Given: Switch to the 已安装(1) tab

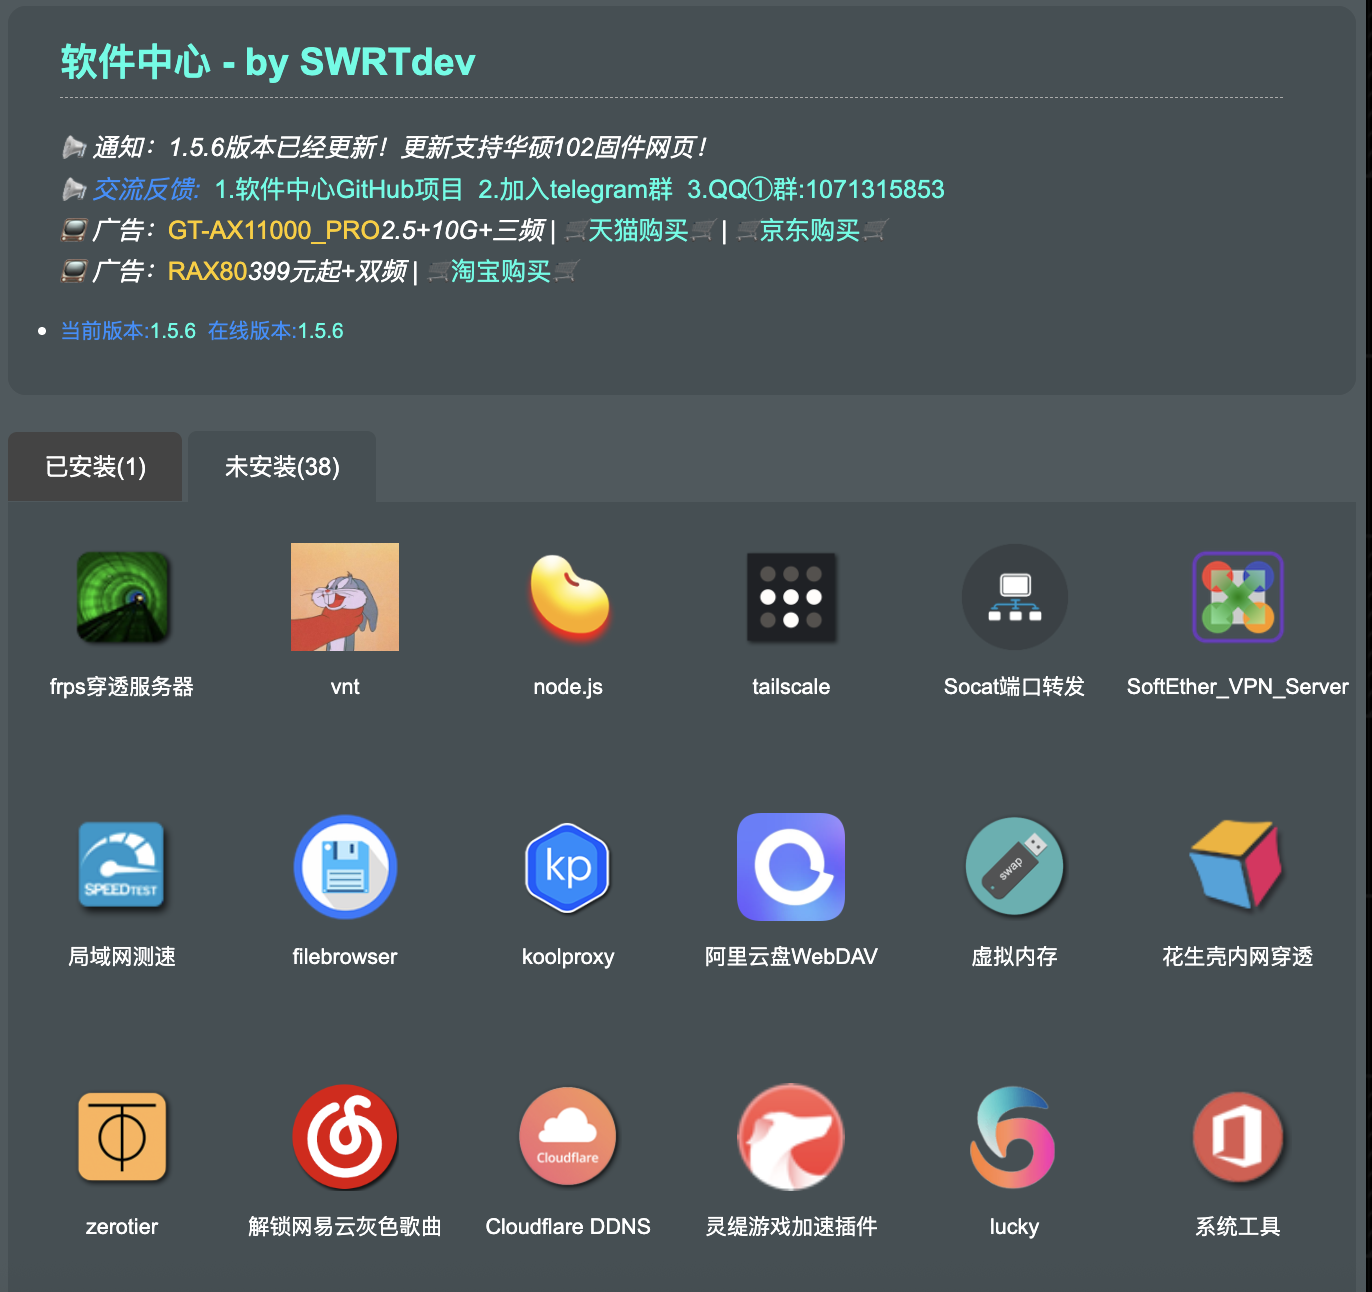Looking at the screenshot, I should tap(95, 467).
